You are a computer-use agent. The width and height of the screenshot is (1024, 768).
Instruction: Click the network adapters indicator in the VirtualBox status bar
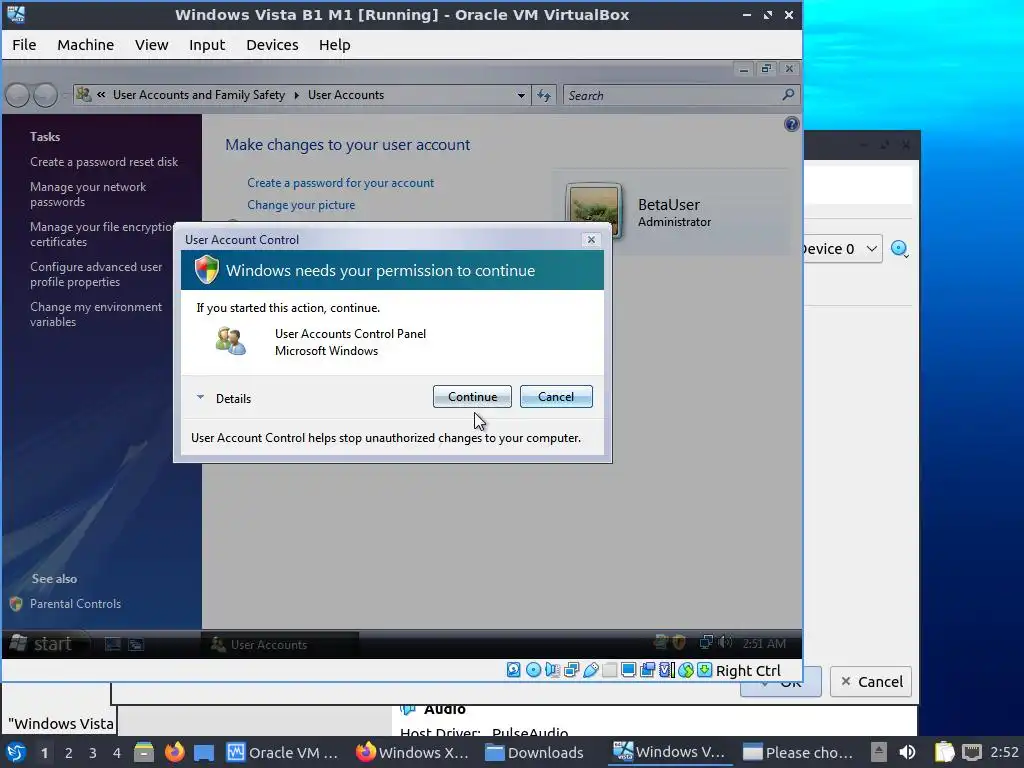point(571,670)
